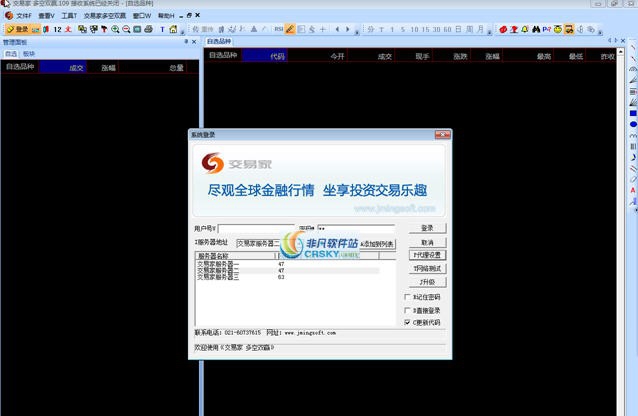Click the '12' toolbar icon
638x416 pixels.
pos(57,29)
